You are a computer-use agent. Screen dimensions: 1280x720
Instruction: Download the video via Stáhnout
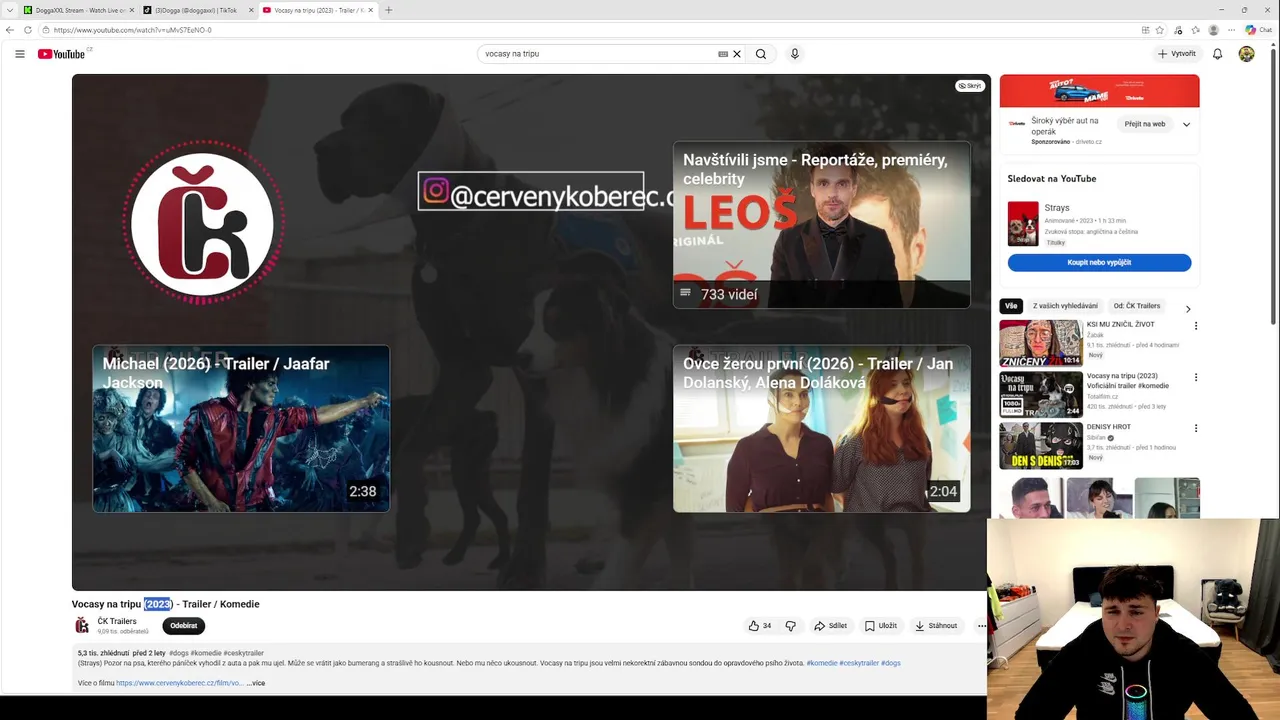(937, 626)
